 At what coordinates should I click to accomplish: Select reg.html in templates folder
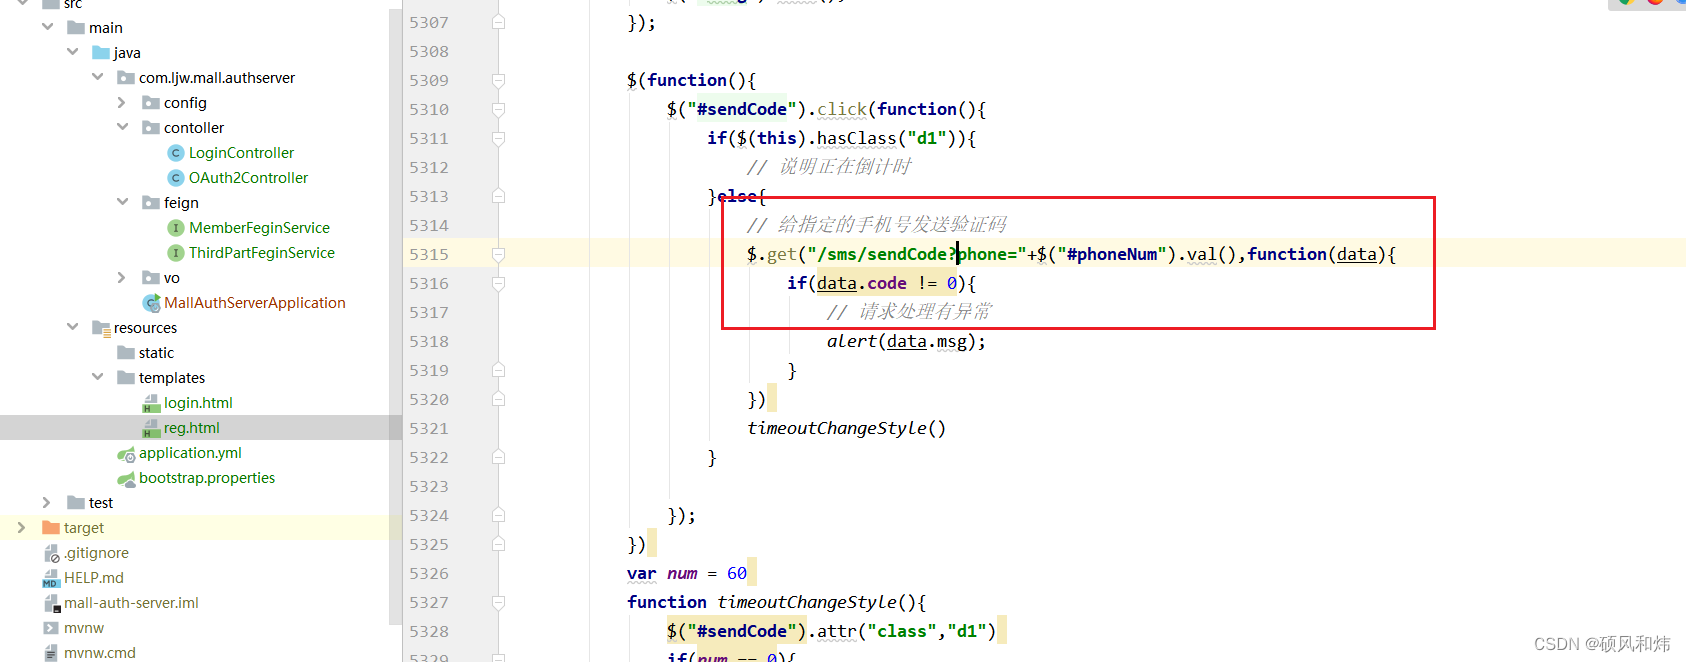(192, 427)
